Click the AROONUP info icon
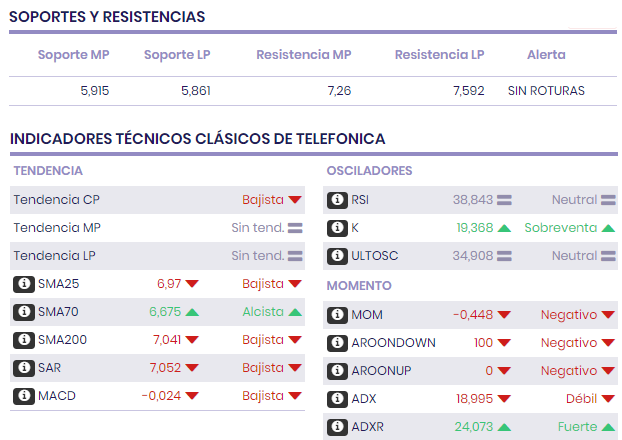The height and width of the screenshot is (440, 622). (x=338, y=371)
